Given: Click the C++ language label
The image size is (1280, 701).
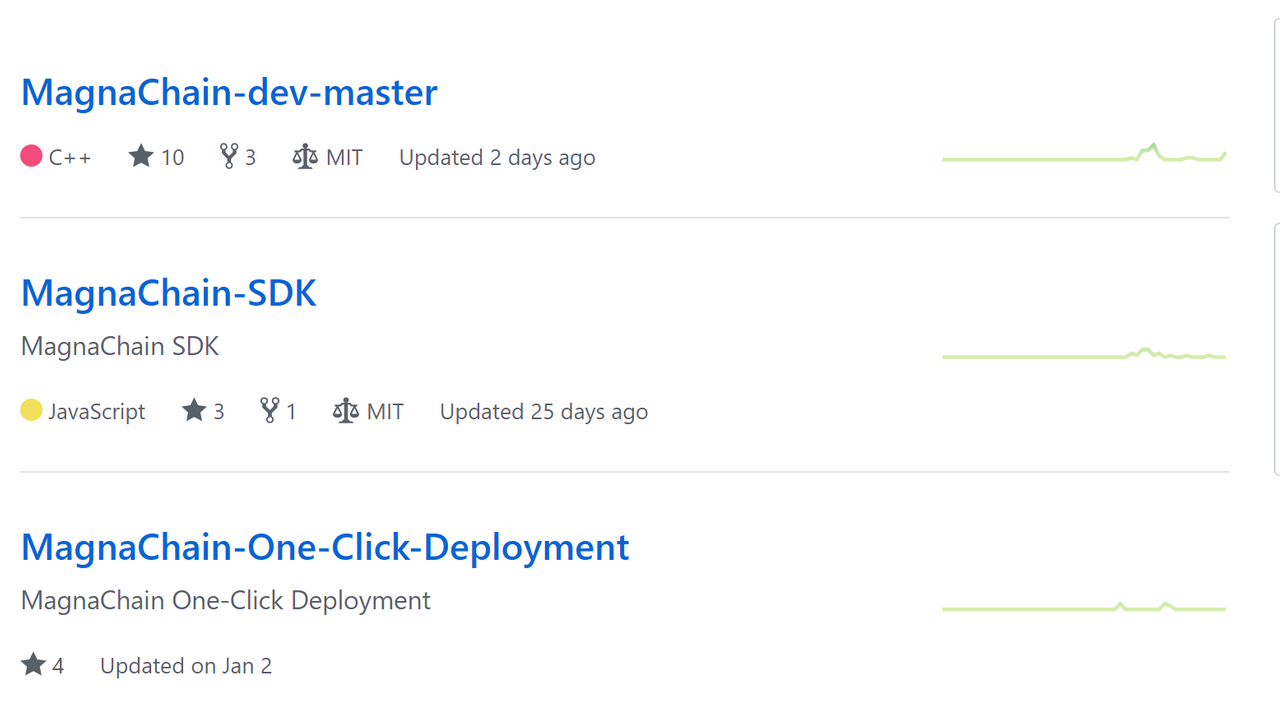Looking at the screenshot, I should 70,157.
